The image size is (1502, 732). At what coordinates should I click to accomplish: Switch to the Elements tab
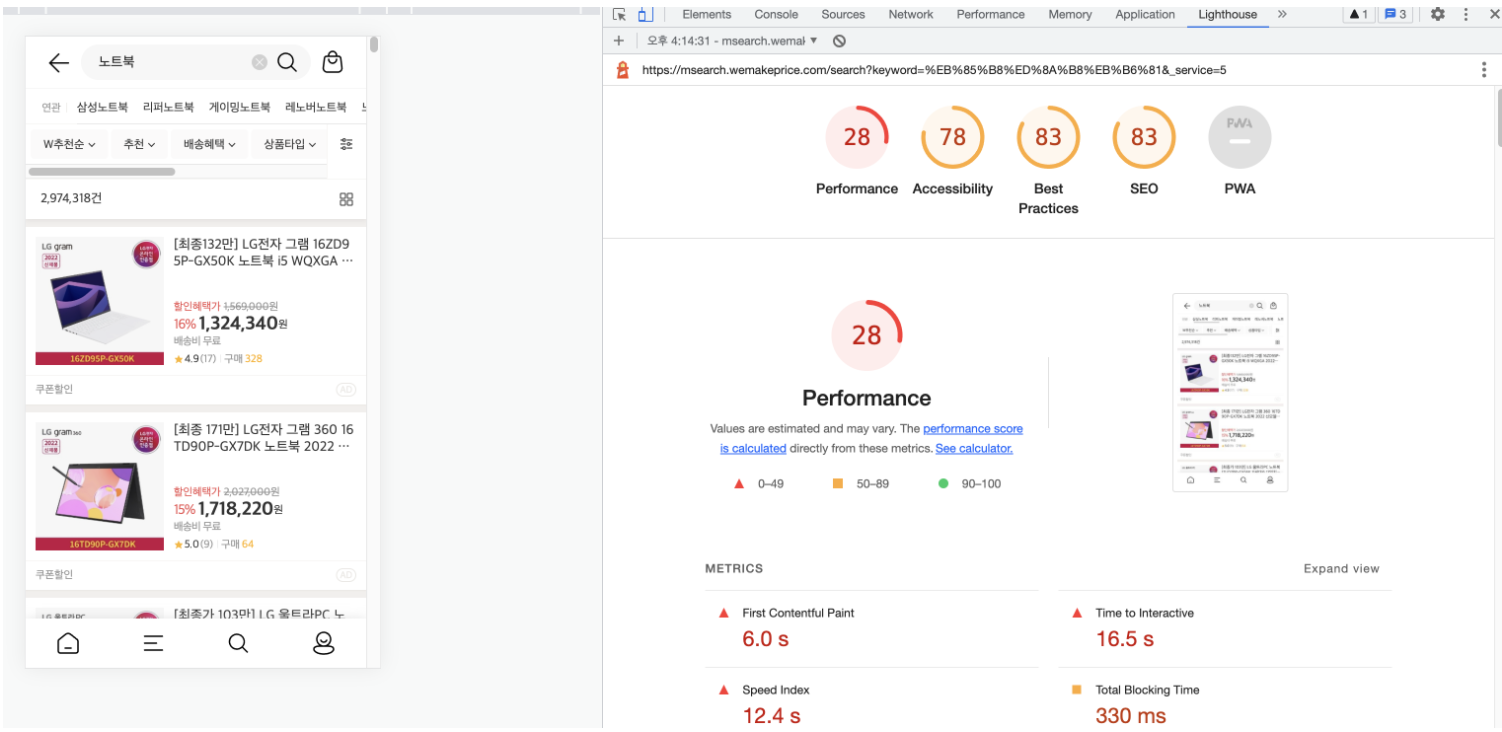[x=707, y=14]
